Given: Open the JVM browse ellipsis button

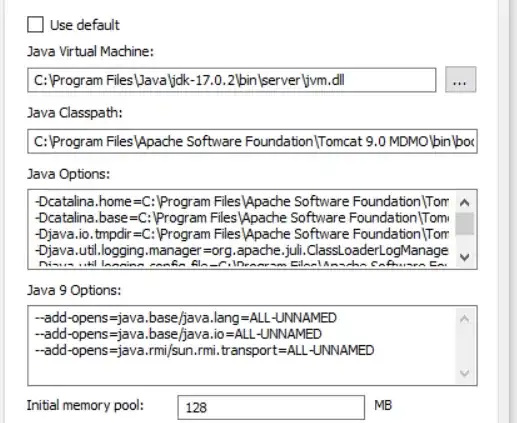Looking at the screenshot, I should point(461,80).
